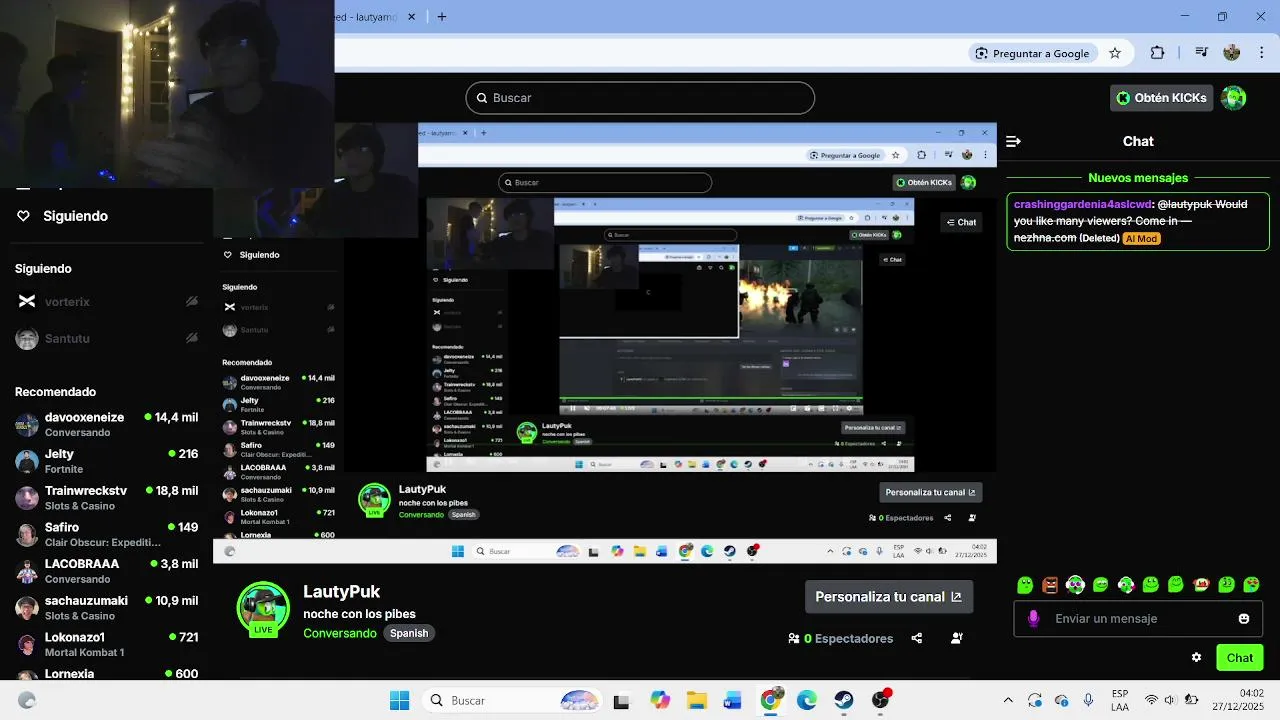This screenshot has width=1280, height=720.
Task: Click the pause button in embedded stream
Action: pyautogui.click(x=573, y=408)
